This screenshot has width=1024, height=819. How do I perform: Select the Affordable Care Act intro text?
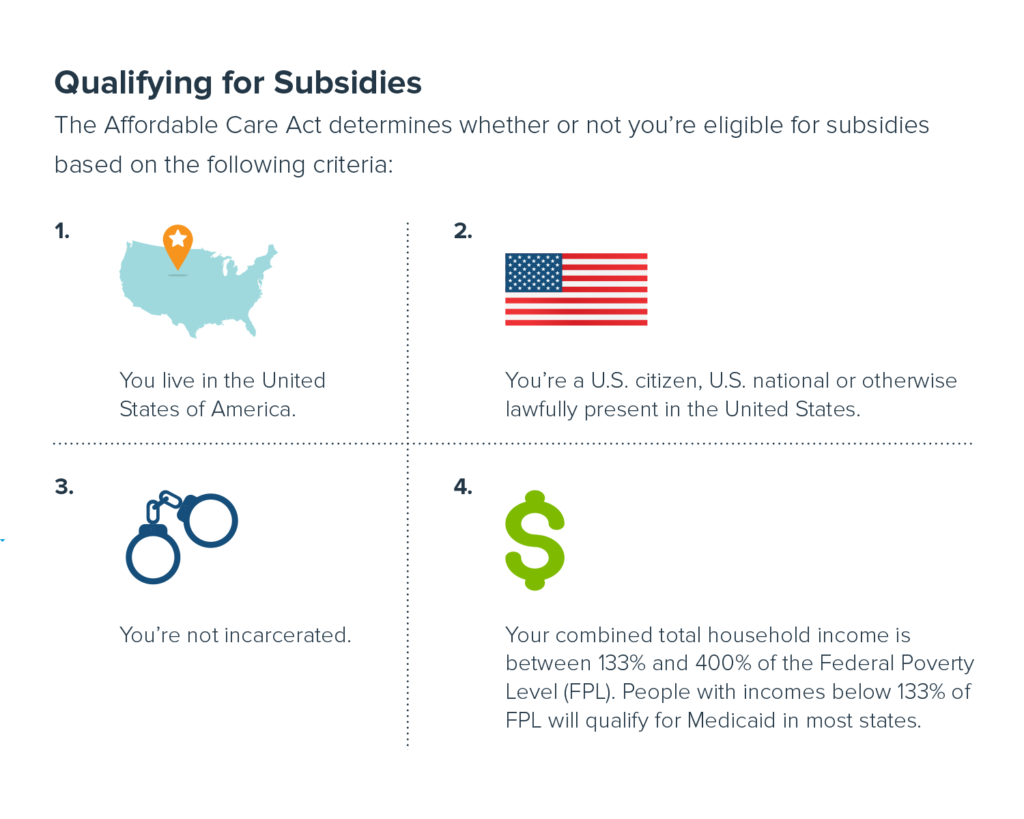click(x=492, y=144)
